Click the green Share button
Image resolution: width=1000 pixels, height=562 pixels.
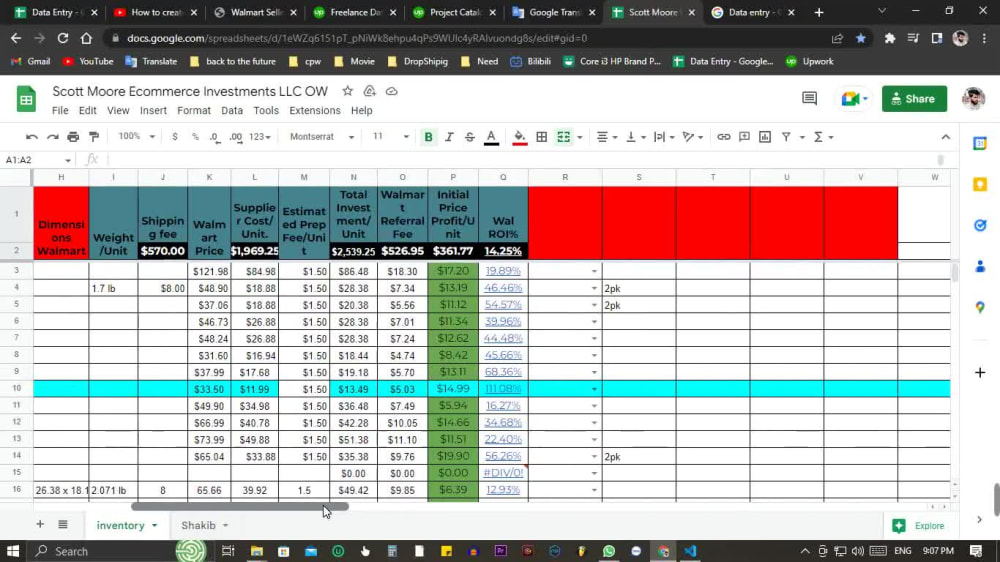914,99
